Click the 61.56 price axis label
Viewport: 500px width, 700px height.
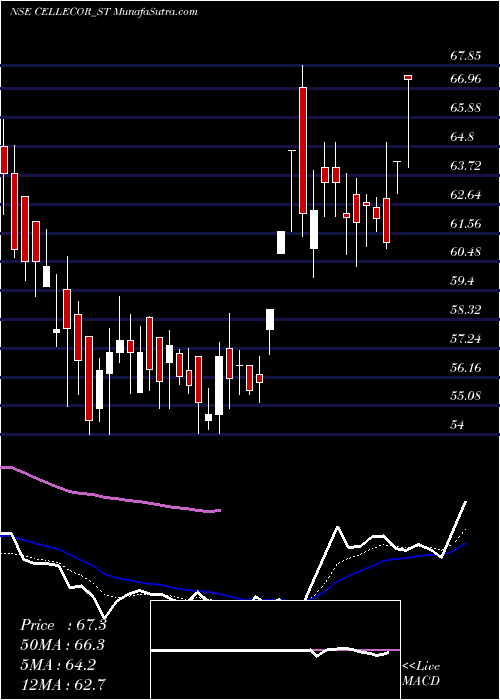click(x=466, y=223)
